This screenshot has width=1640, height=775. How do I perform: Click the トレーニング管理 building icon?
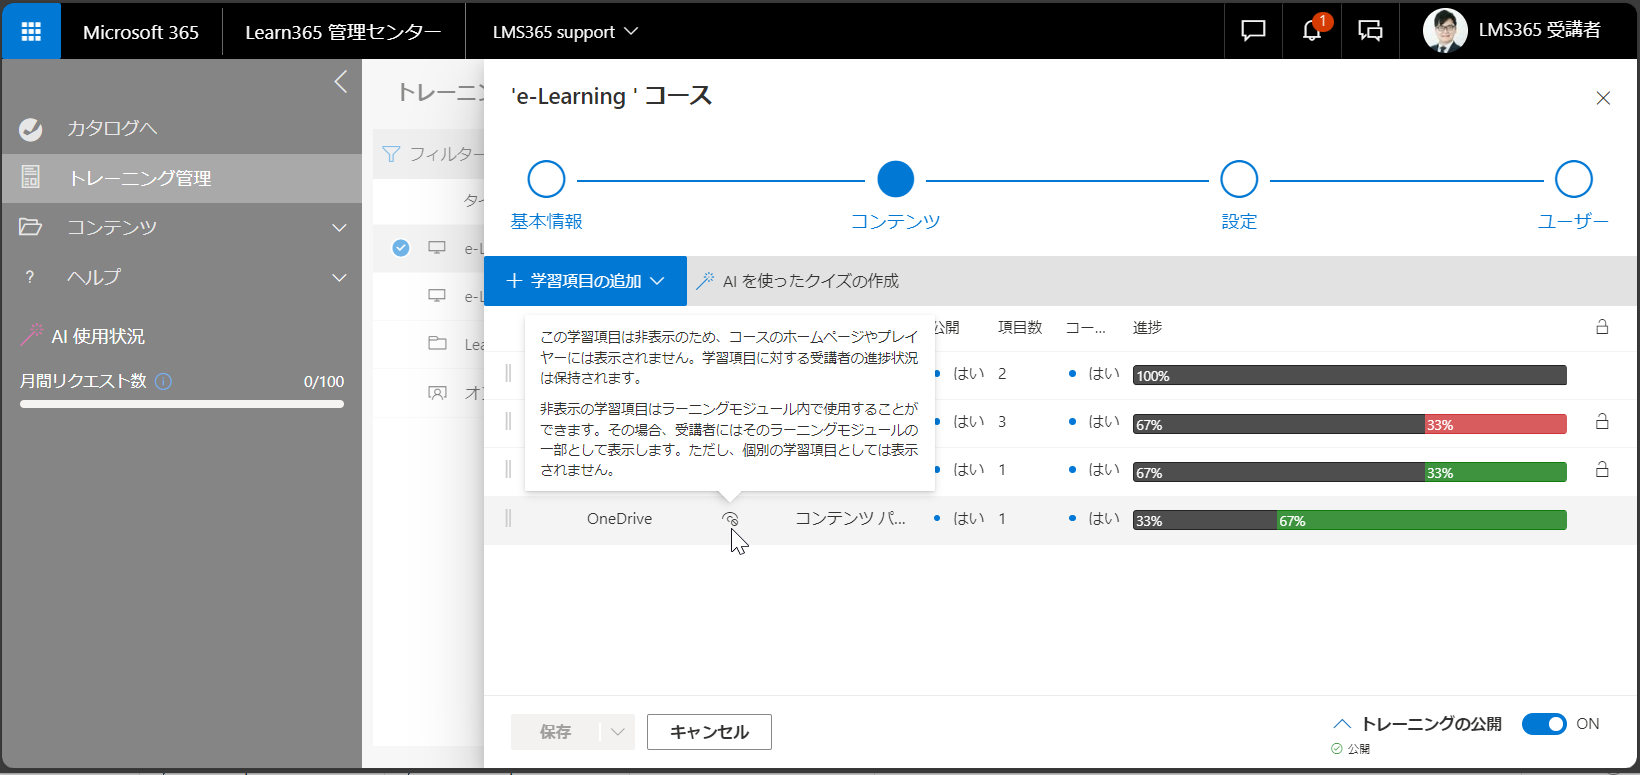[x=31, y=177]
